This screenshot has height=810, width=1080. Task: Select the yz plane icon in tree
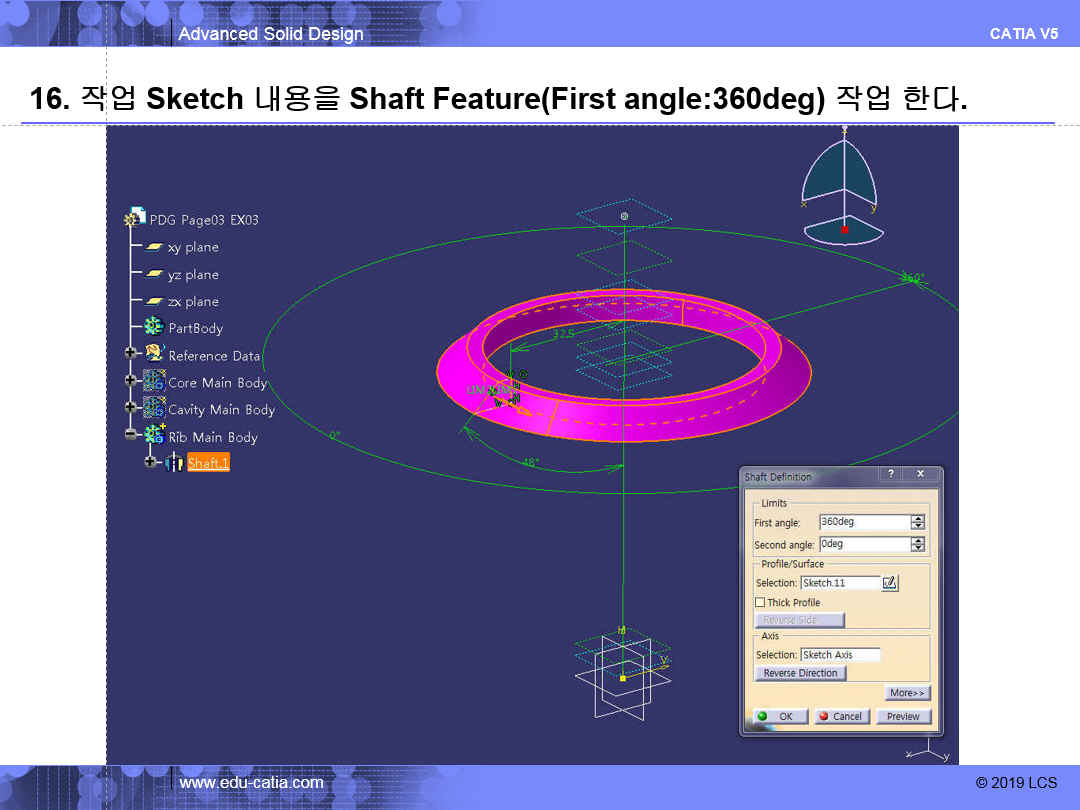pyautogui.click(x=154, y=274)
